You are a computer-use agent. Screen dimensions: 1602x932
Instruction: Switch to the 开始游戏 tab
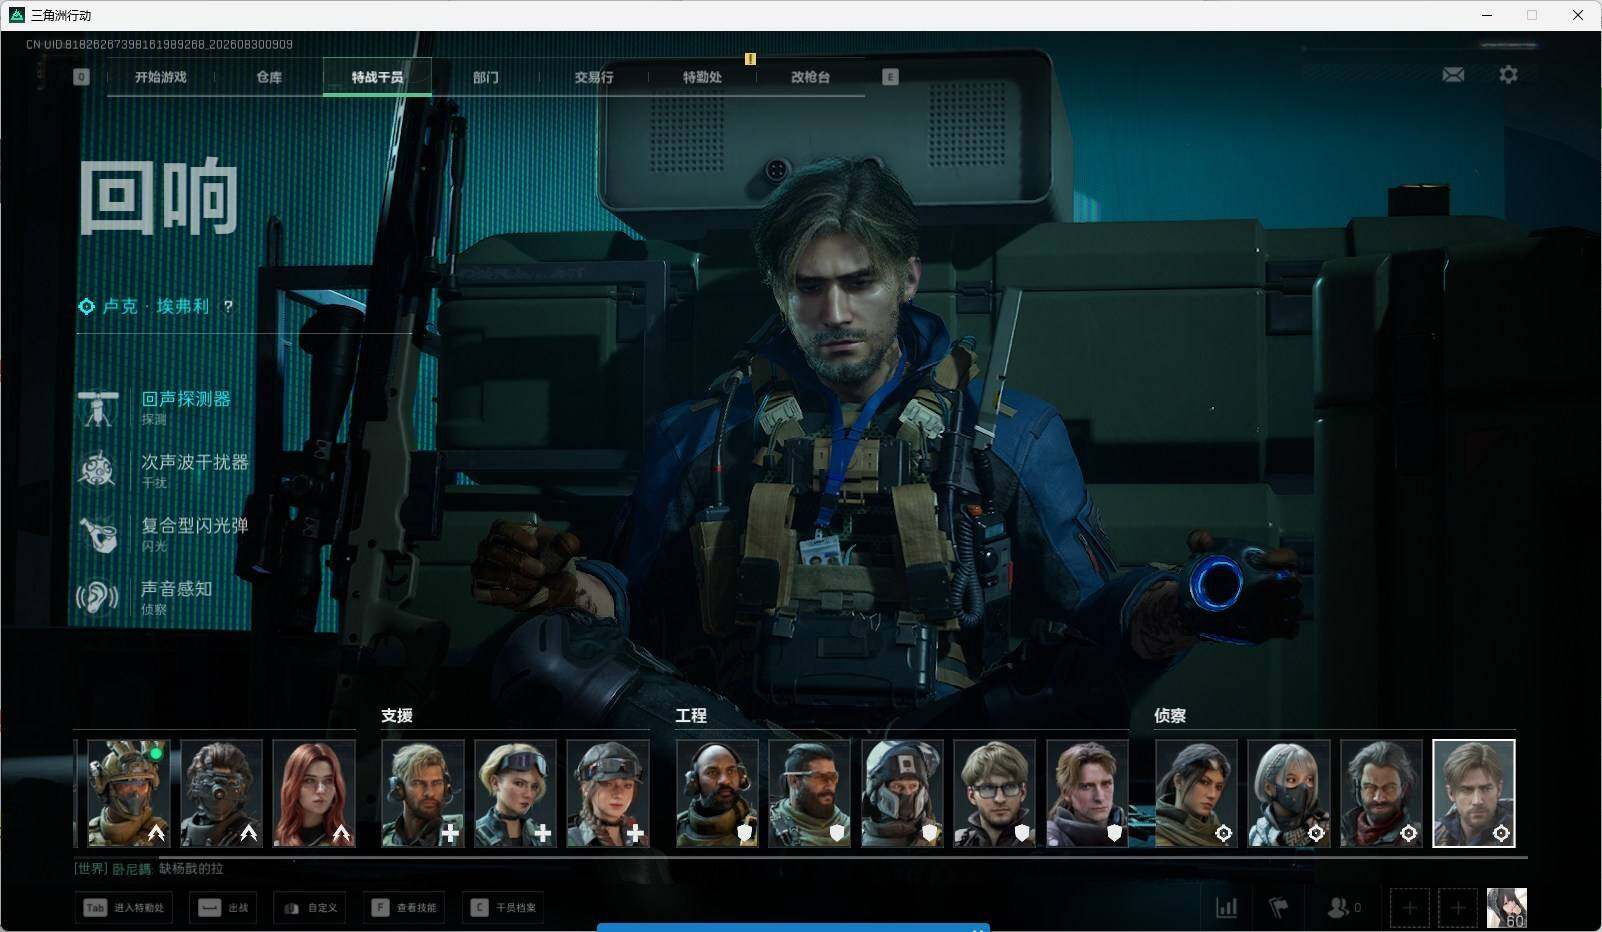[x=161, y=77]
